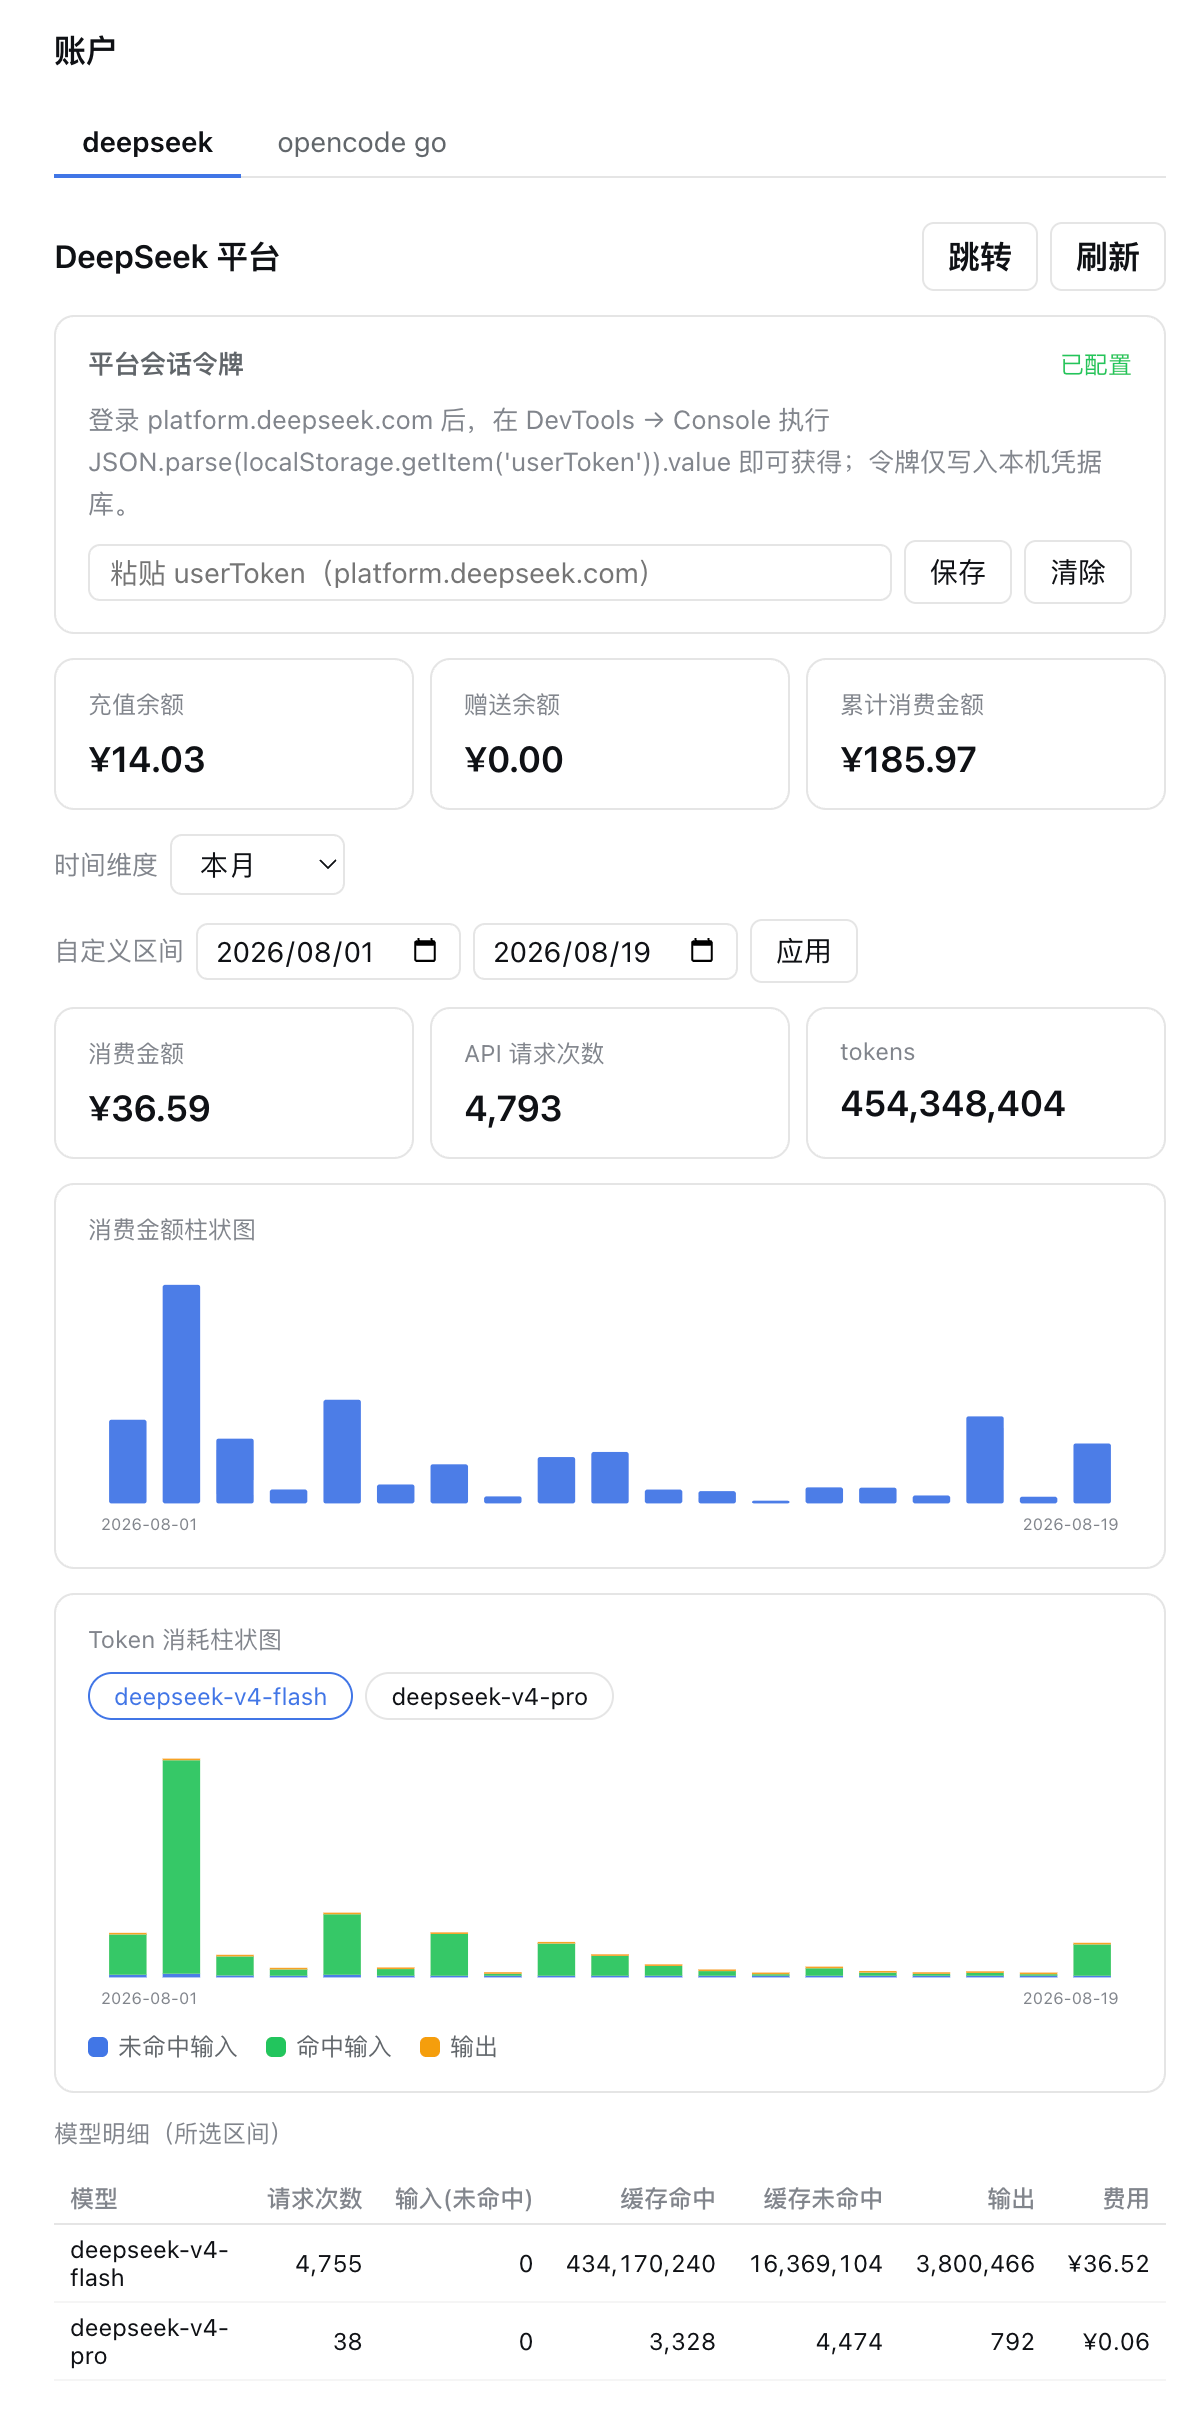Click the DeepSeek 平台 heading

pos(167,257)
